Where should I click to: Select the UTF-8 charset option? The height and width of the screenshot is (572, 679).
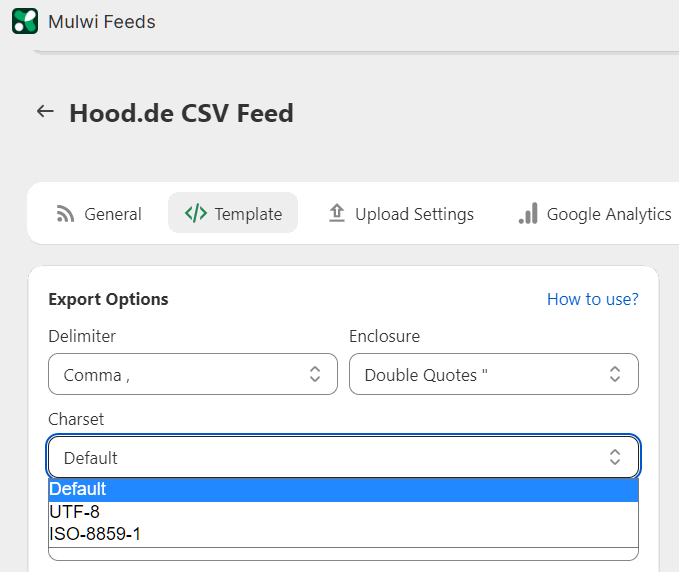tap(343, 512)
